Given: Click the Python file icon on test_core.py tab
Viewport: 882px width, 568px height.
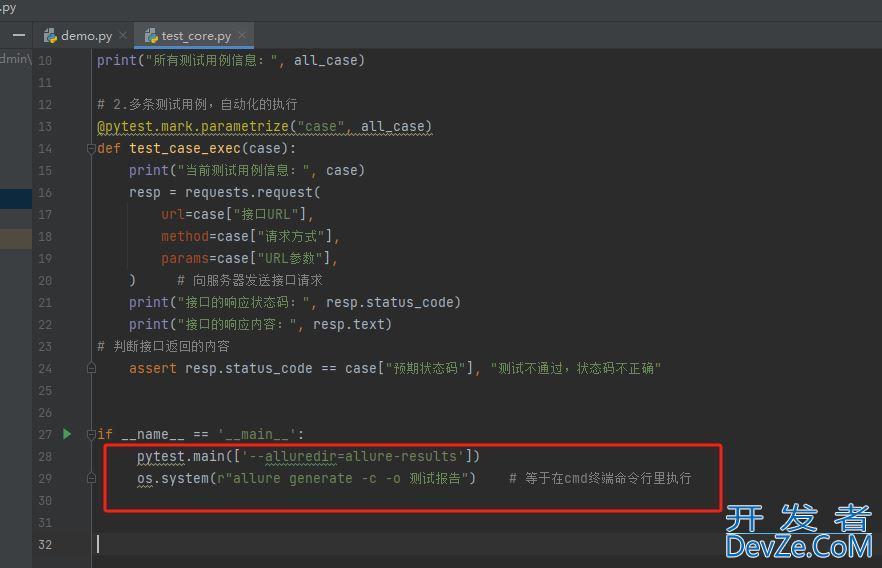Looking at the screenshot, I should [x=151, y=36].
